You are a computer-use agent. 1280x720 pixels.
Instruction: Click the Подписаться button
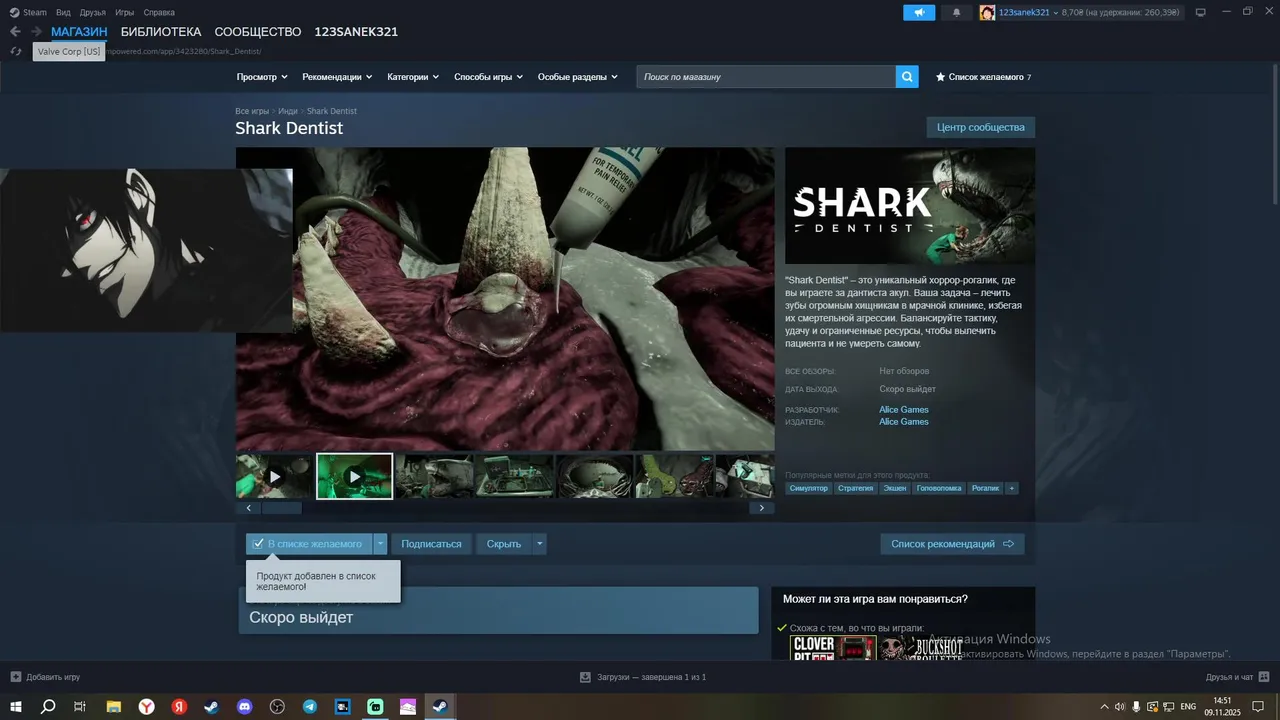[431, 544]
